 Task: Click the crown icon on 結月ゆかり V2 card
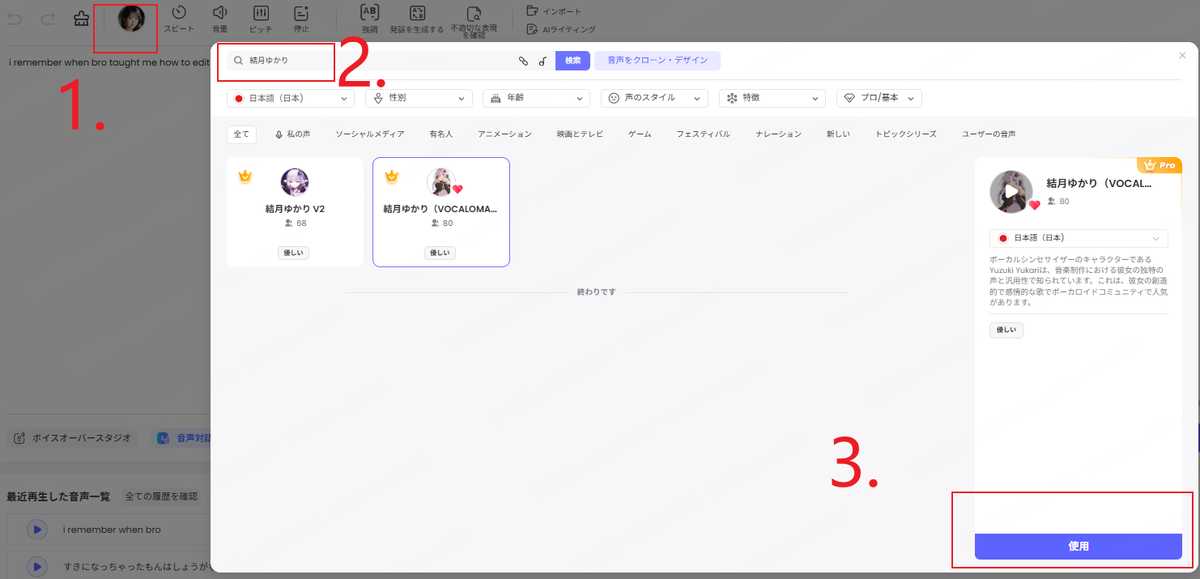click(x=244, y=176)
